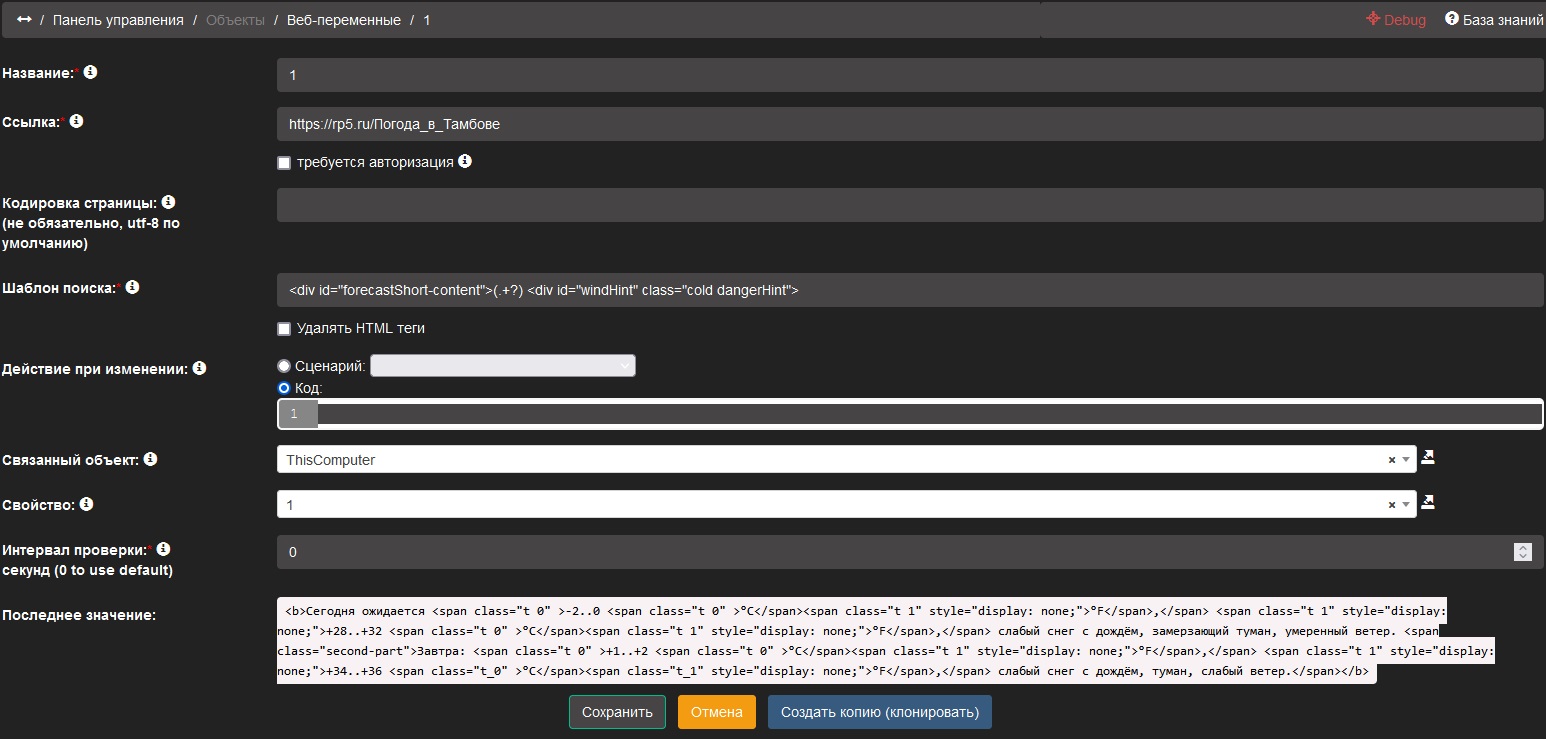Click info icon next to Название label
Viewport: 1546px width, 739px height.
coord(91,73)
